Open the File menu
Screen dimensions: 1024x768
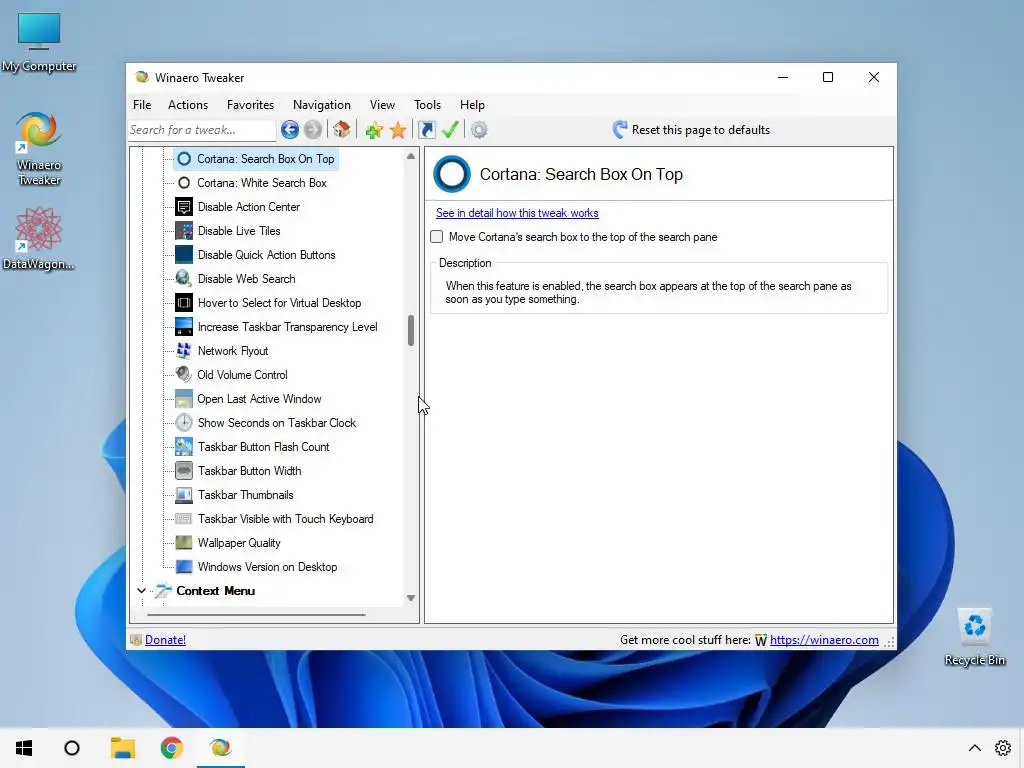coord(142,105)
